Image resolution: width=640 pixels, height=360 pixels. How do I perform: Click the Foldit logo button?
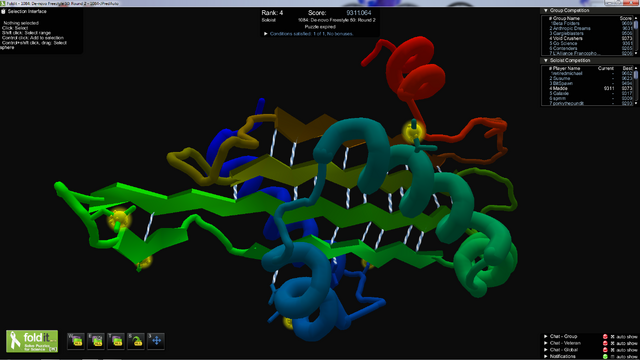click(x=32, y=341)
